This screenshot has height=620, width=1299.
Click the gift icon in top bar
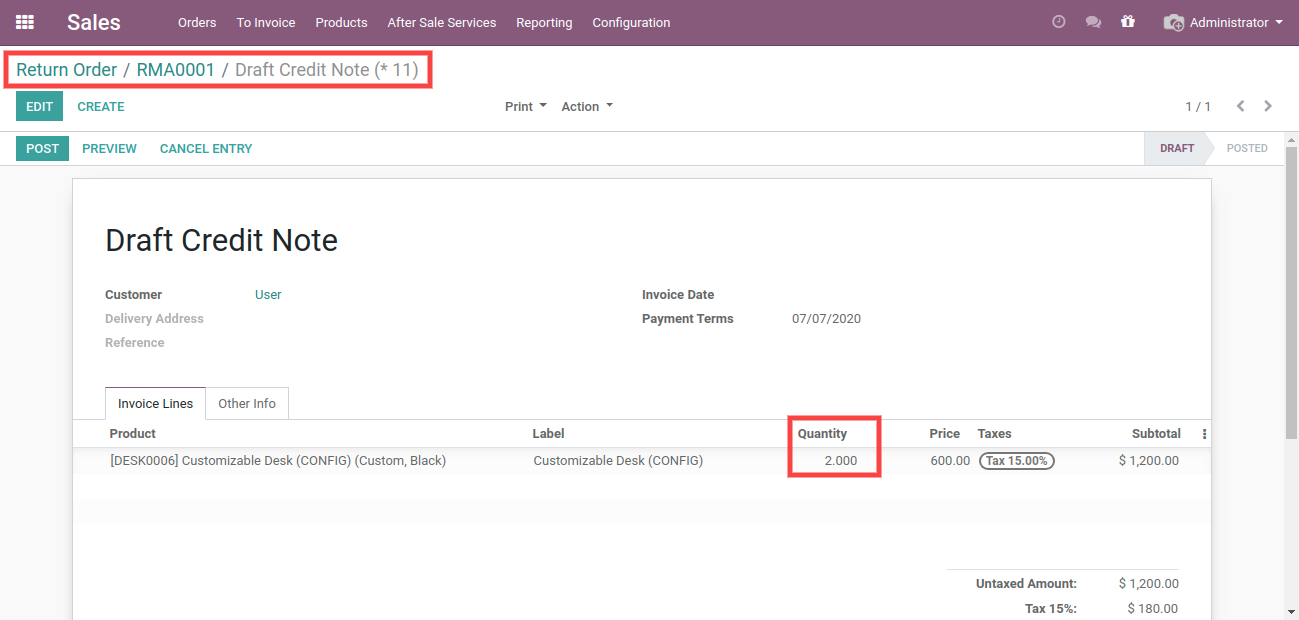[x=1128, y=22]
